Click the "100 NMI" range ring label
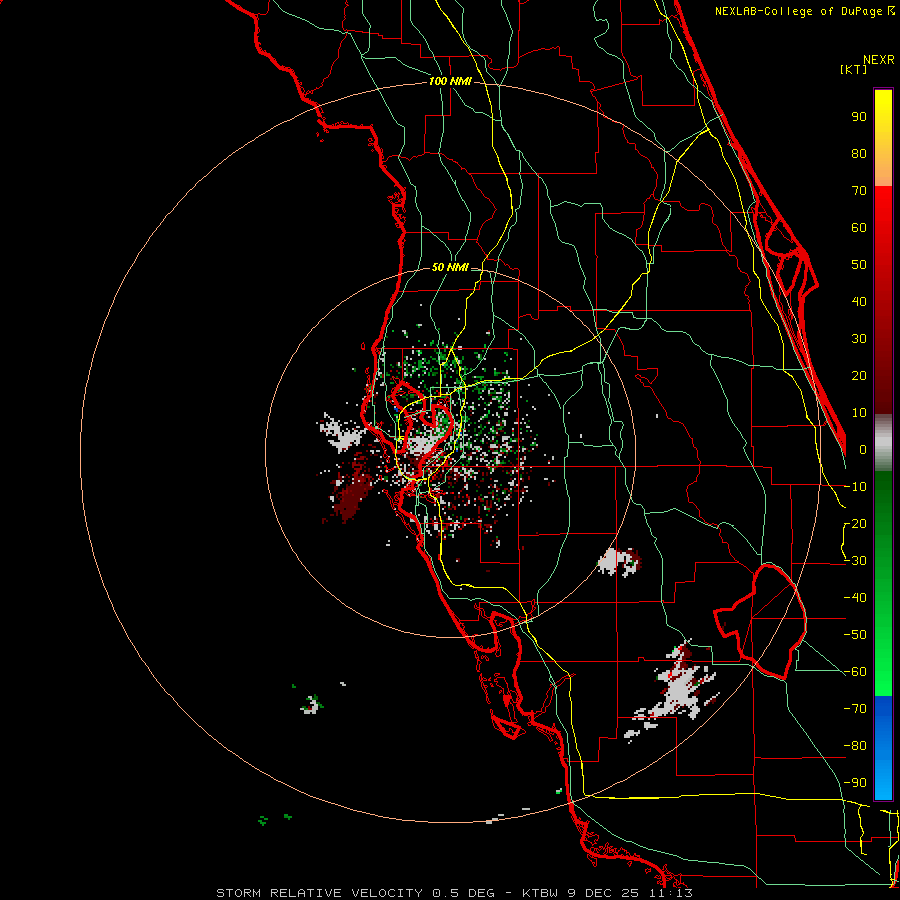This screenshot has width=900, height=900. click(450, 82)
